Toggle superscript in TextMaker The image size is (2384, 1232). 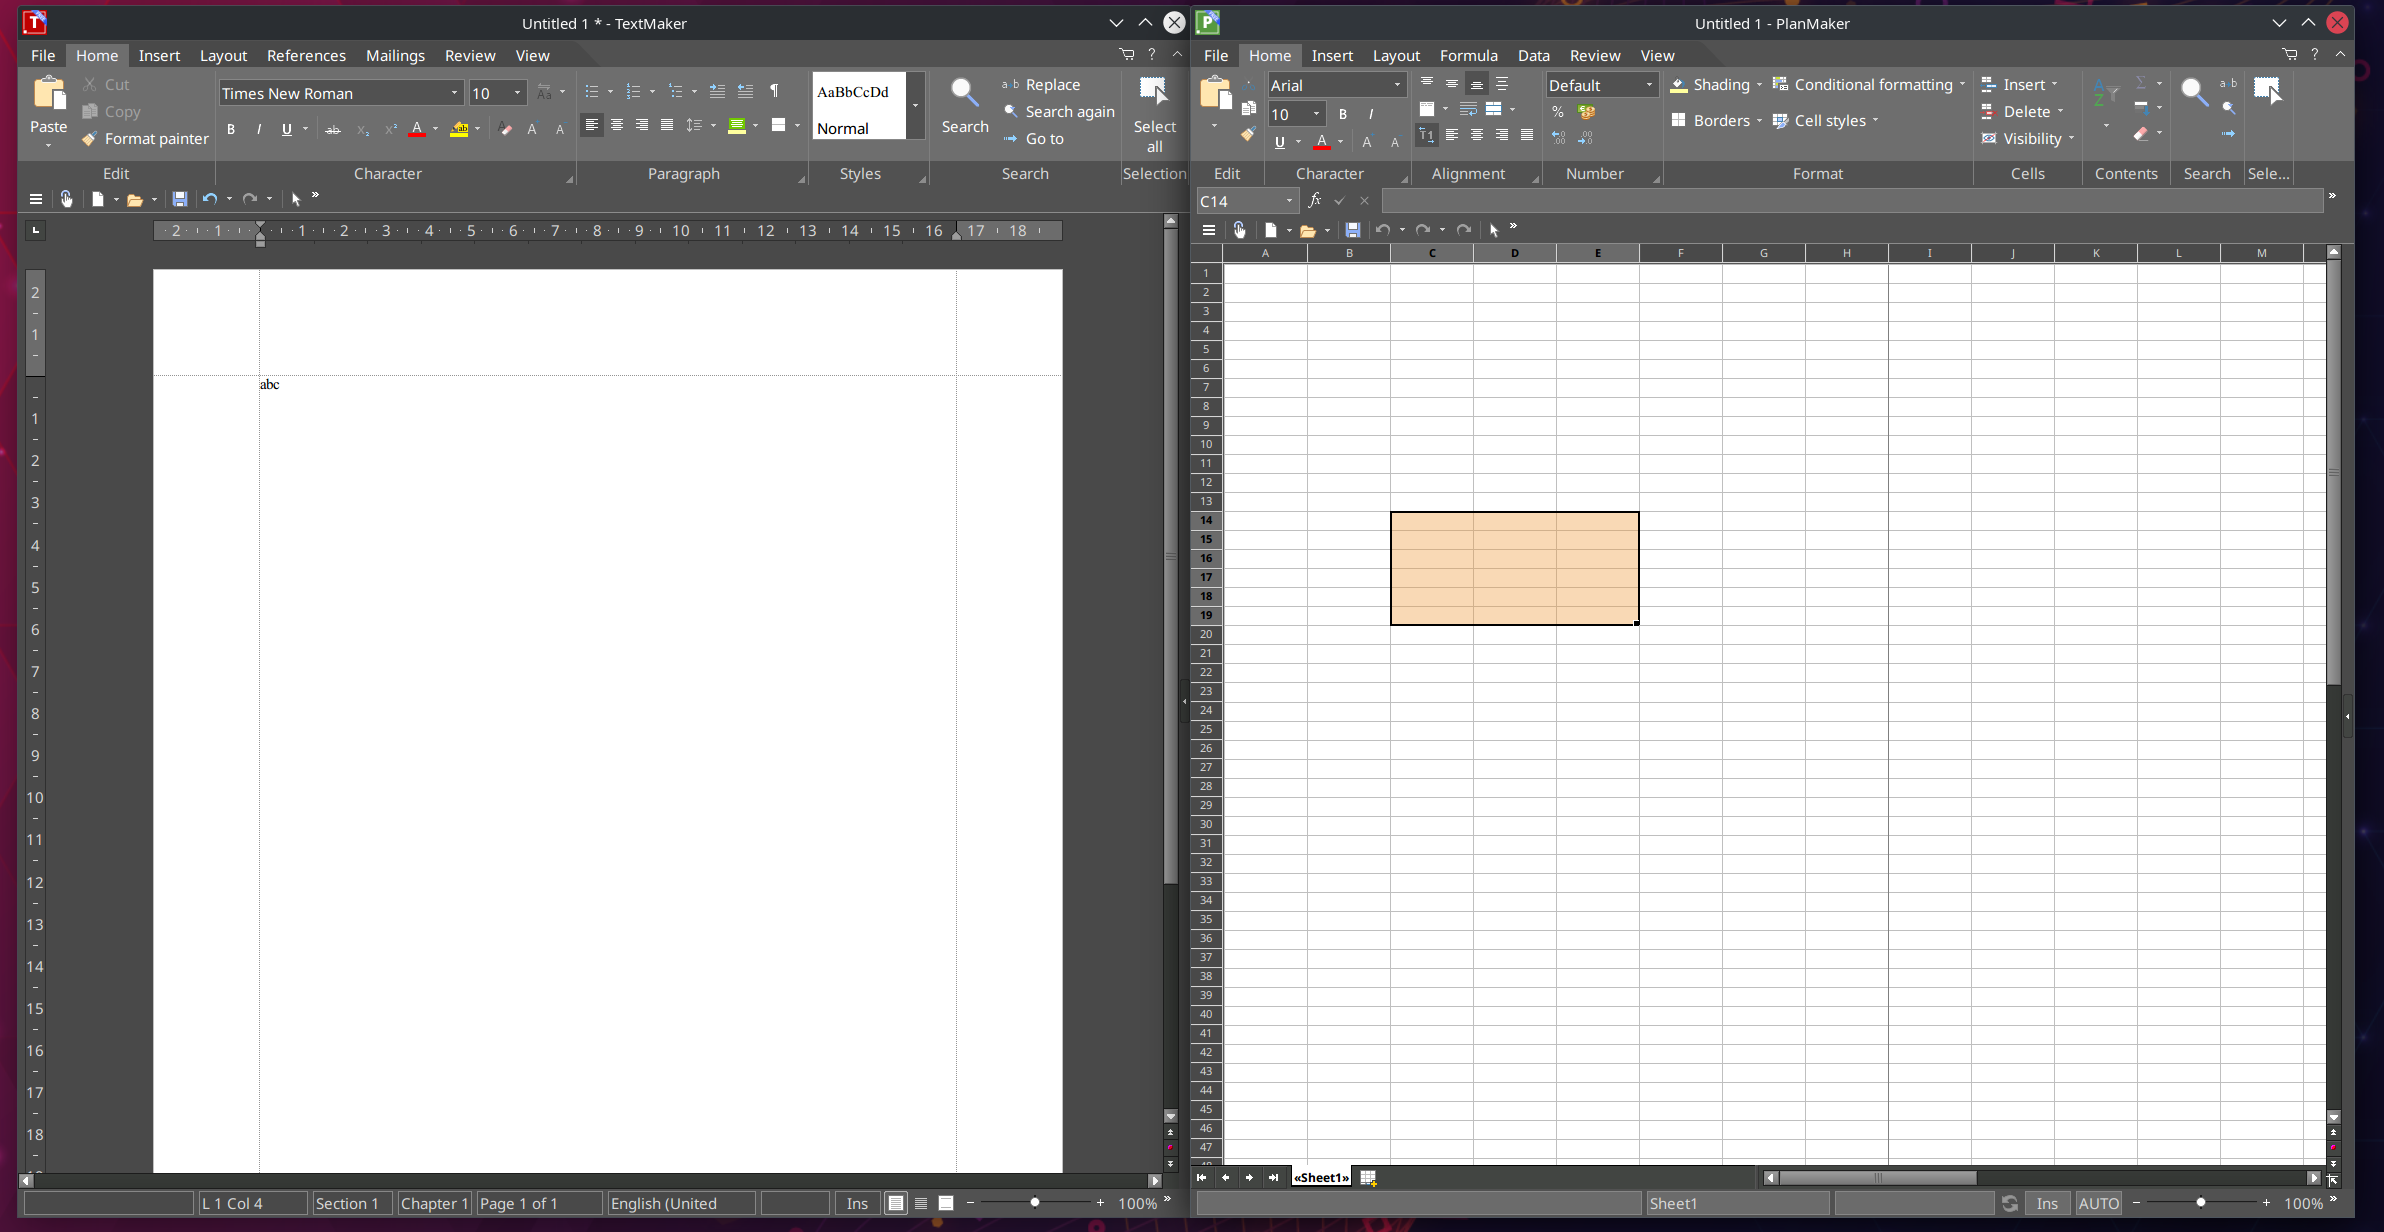coord(391,129)
